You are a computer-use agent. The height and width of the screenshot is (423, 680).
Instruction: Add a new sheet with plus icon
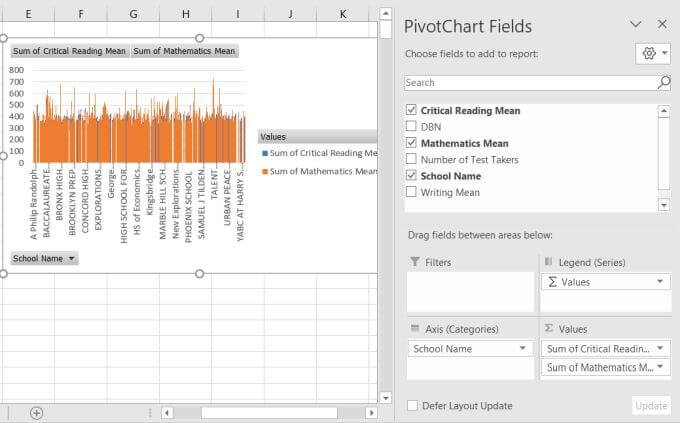coord(37,412)
